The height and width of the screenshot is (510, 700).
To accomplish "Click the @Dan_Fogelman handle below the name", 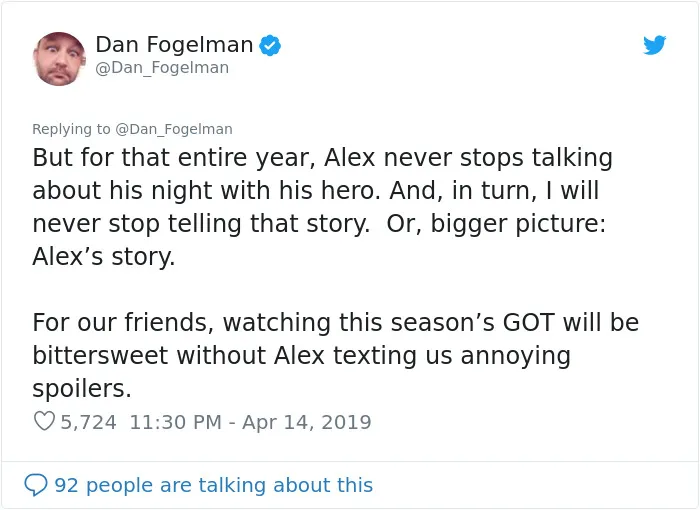I will pyautogui.click(x=162, y=68).
